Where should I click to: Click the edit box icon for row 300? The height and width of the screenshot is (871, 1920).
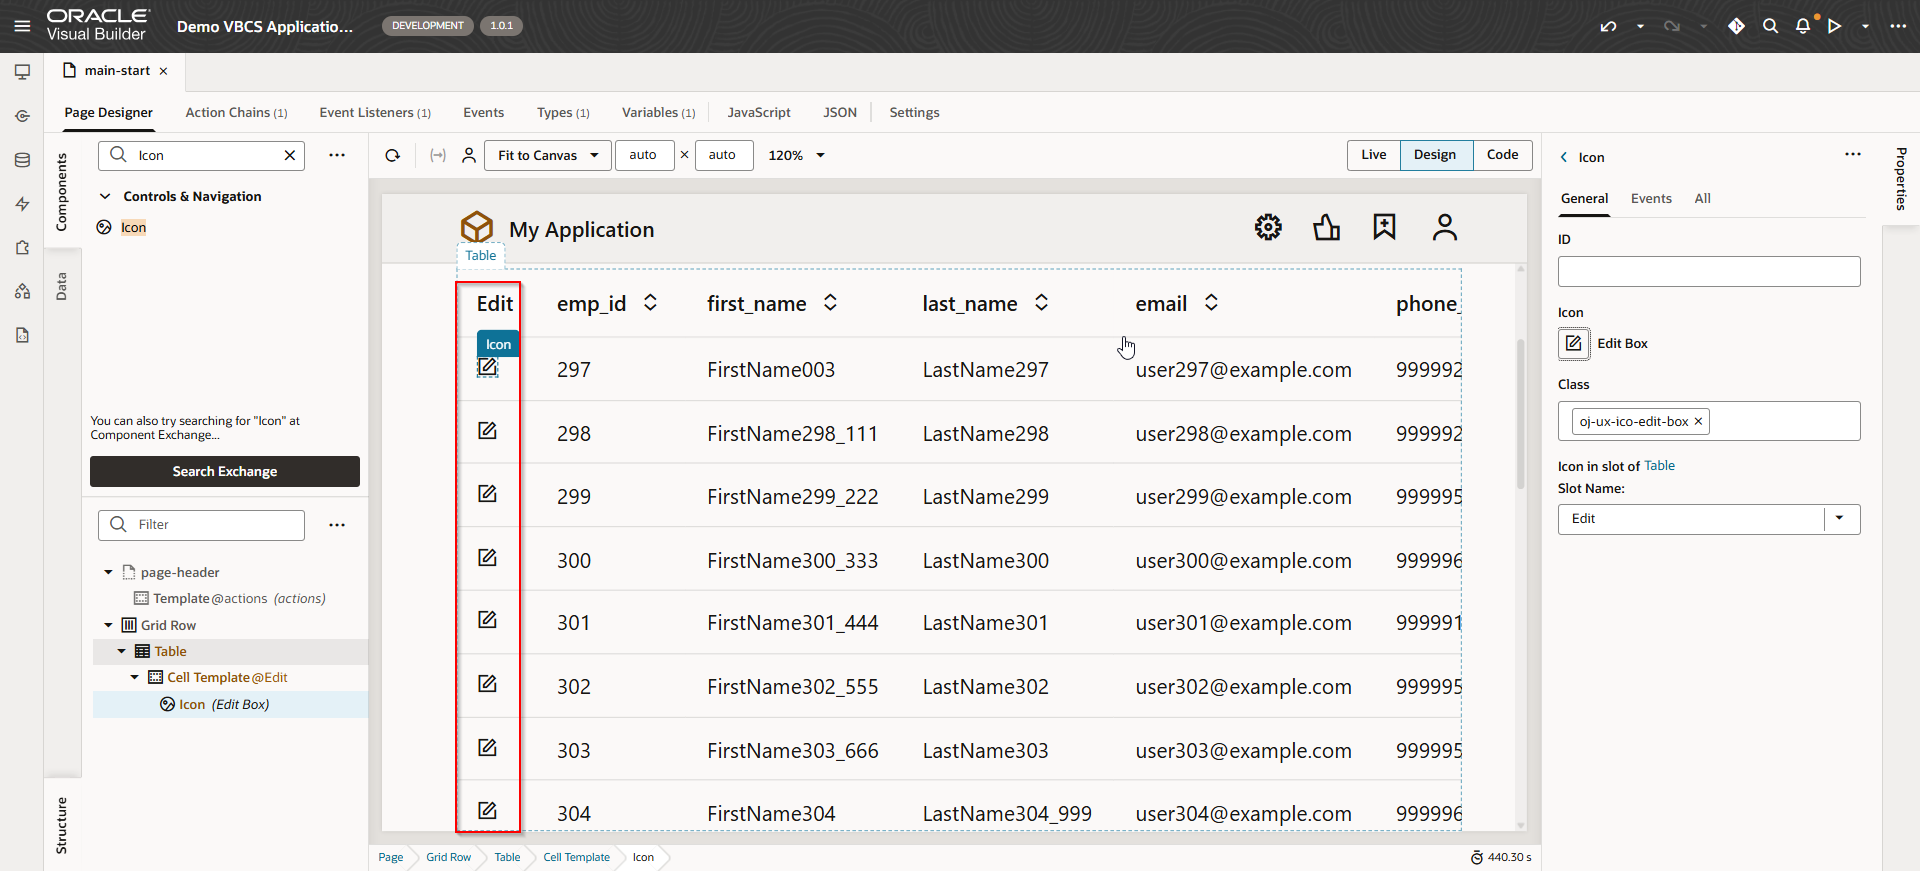pos(487,558)
